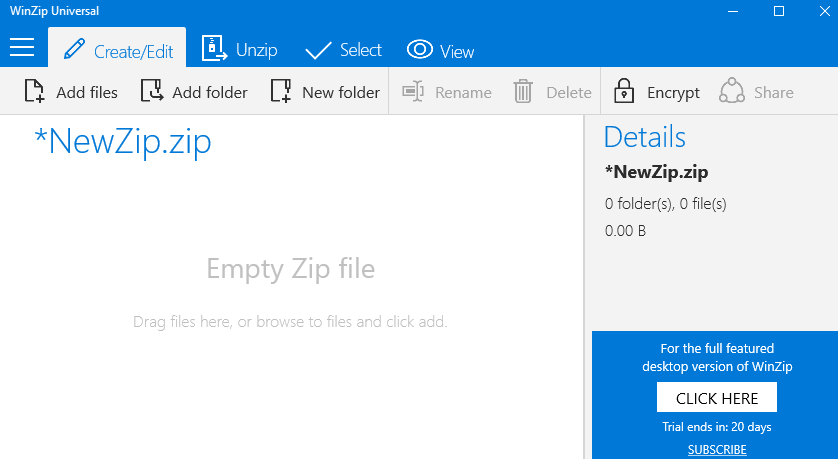The height and width of the screenshot is (459, 838).
Task: Click the Delete trash can icon
Action: pos(523,92)
